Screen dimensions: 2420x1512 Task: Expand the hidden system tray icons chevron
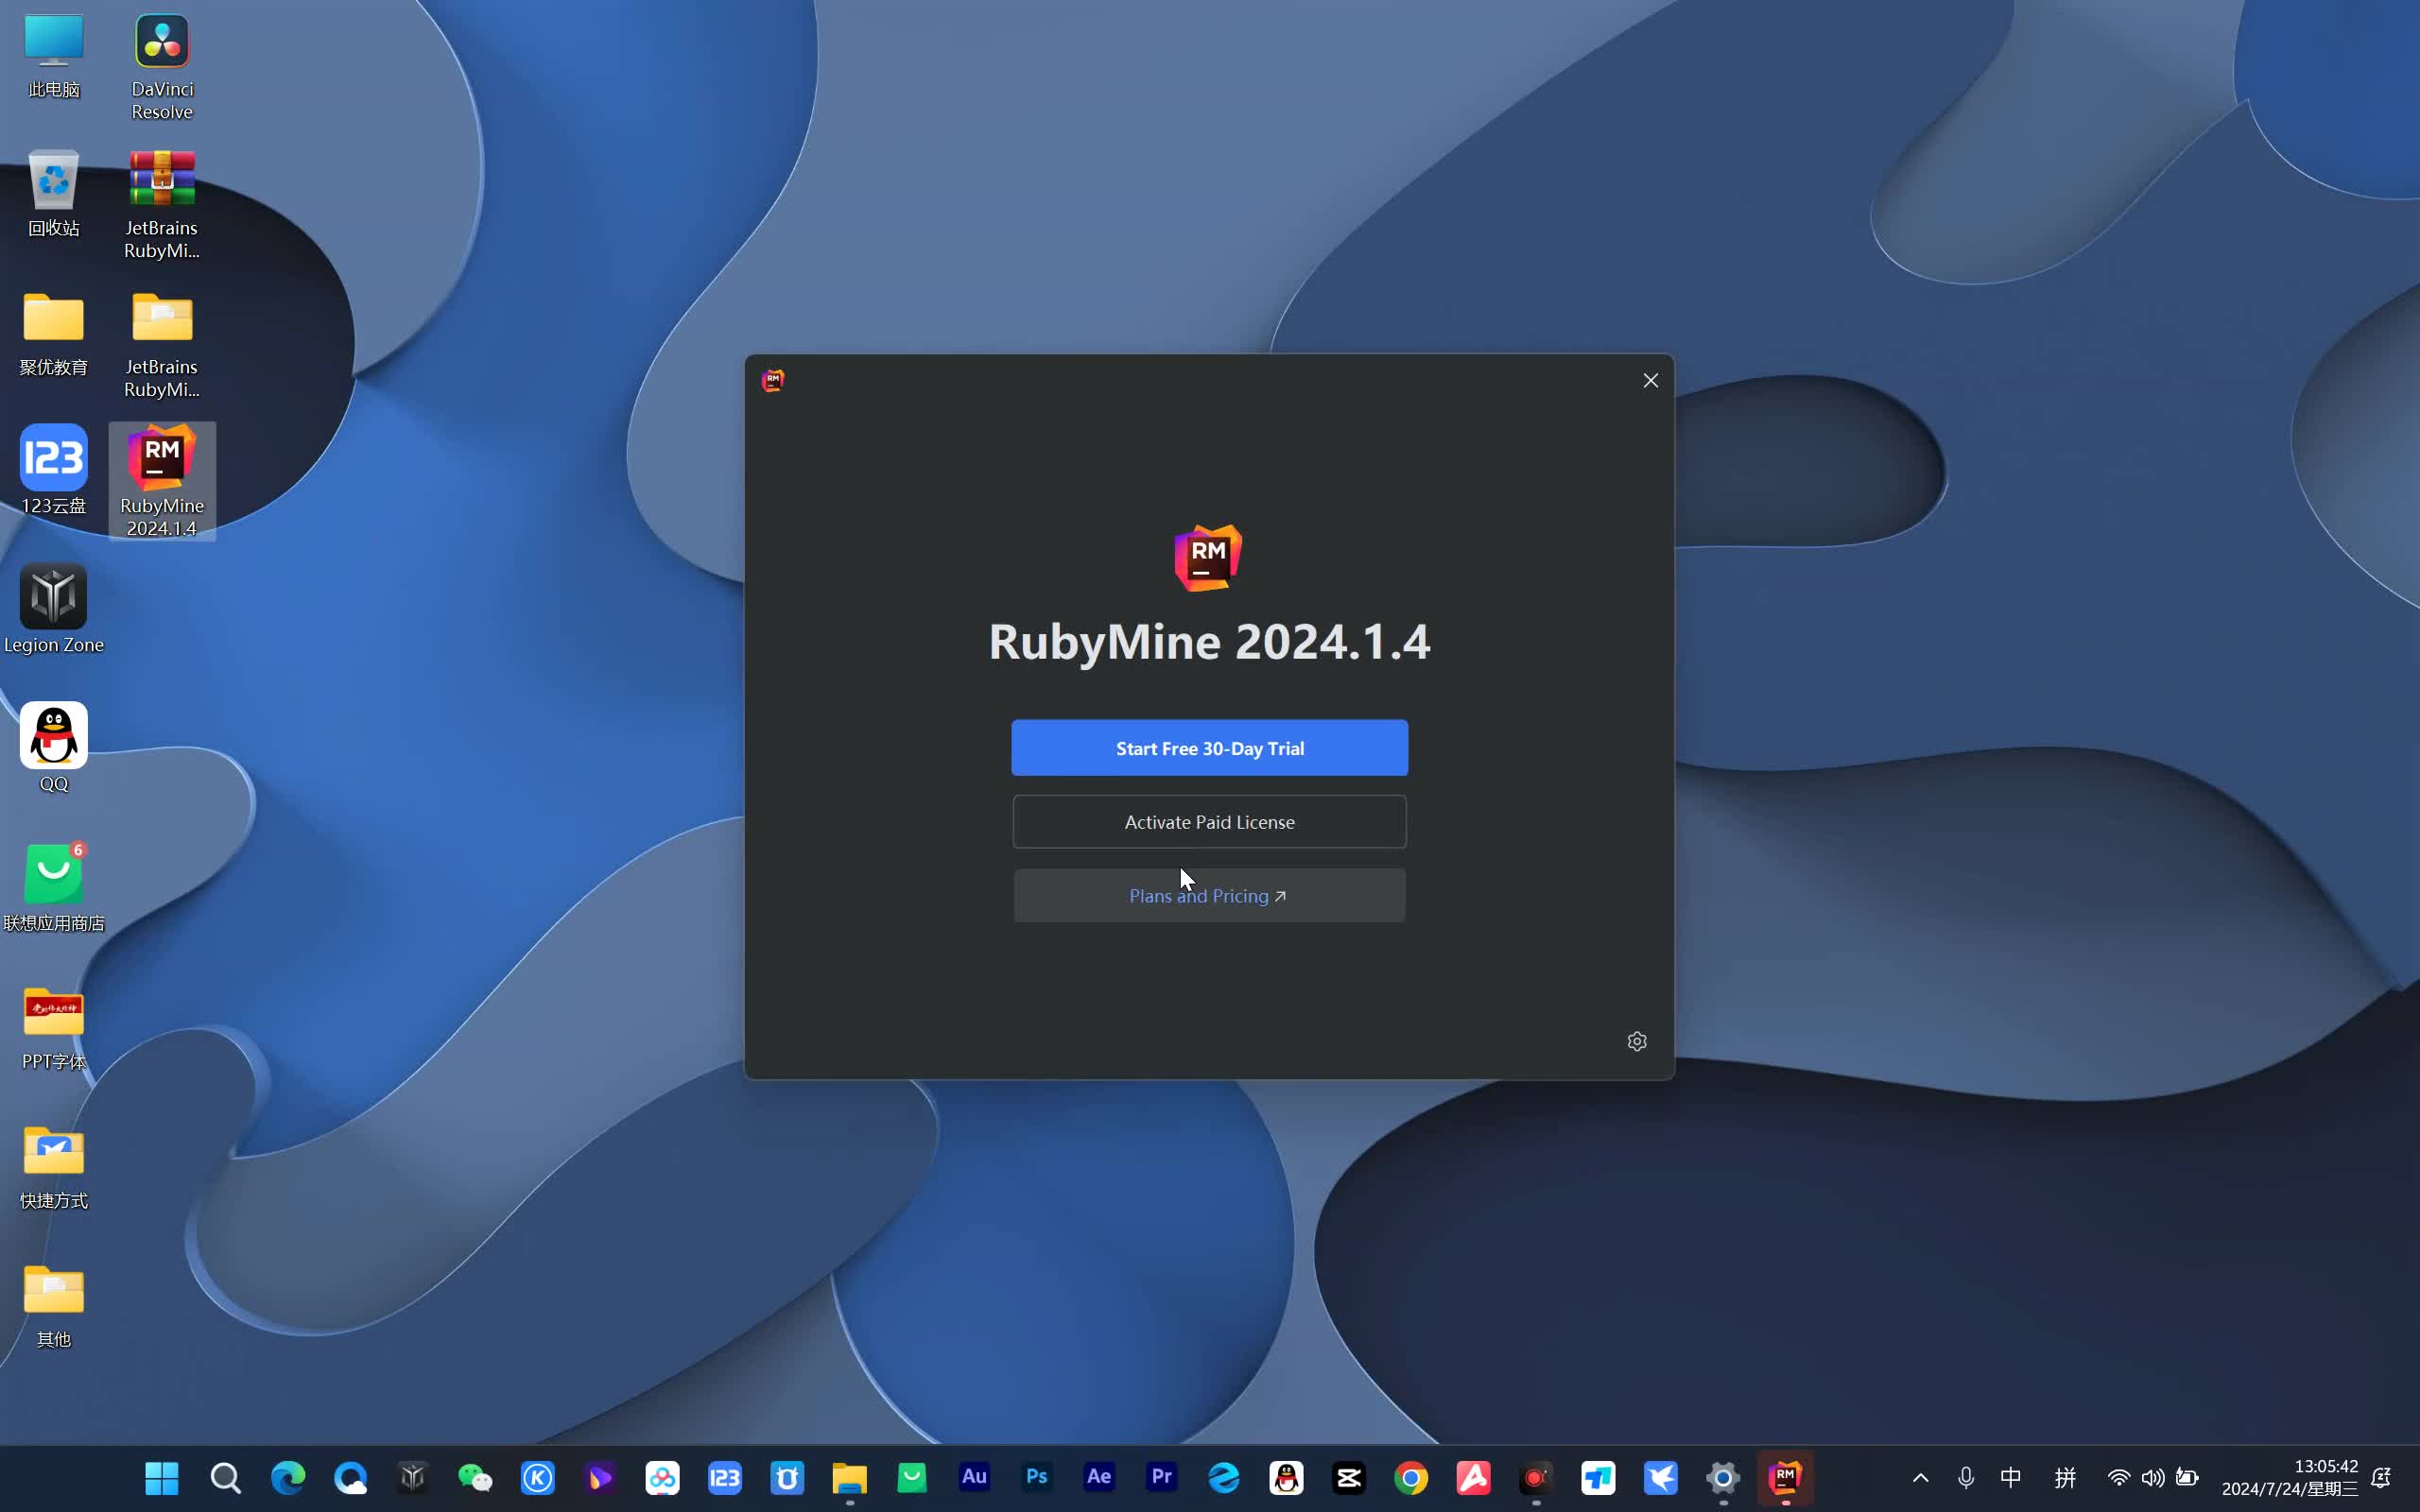coord(1920,1477)
